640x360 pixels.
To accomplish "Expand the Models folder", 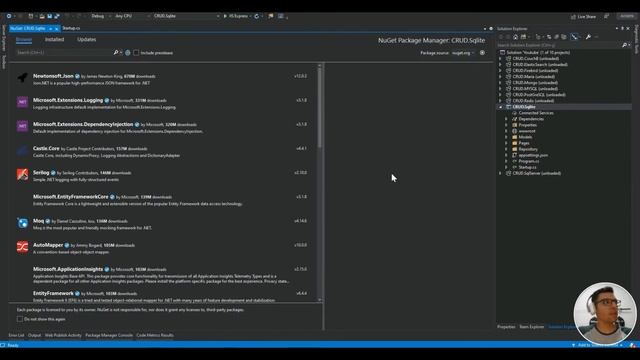I will click(507, 137).
